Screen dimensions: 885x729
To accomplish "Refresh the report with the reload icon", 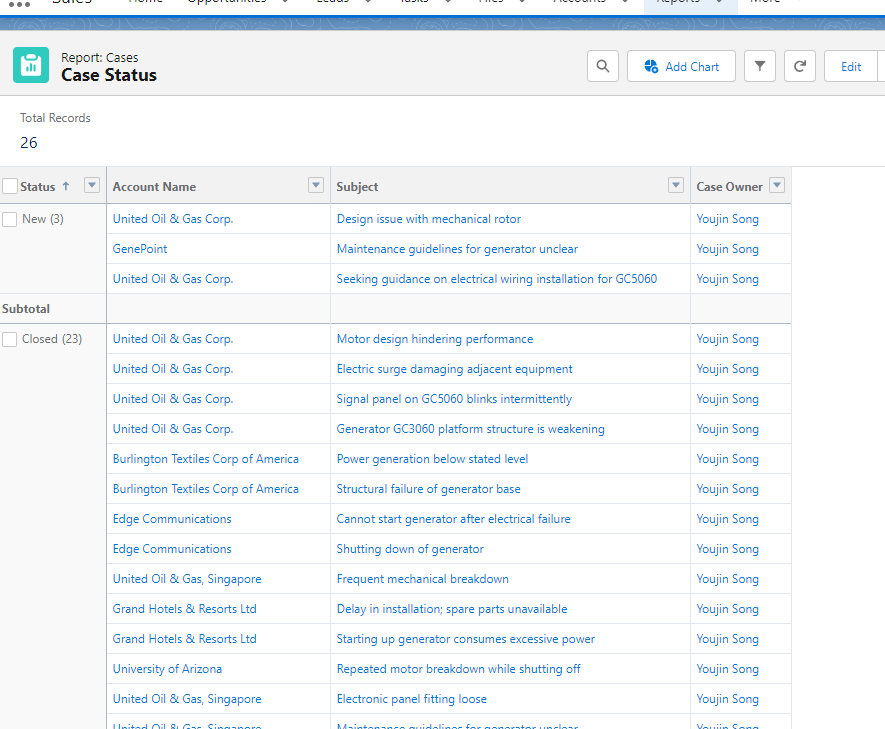I will [800, 66].
